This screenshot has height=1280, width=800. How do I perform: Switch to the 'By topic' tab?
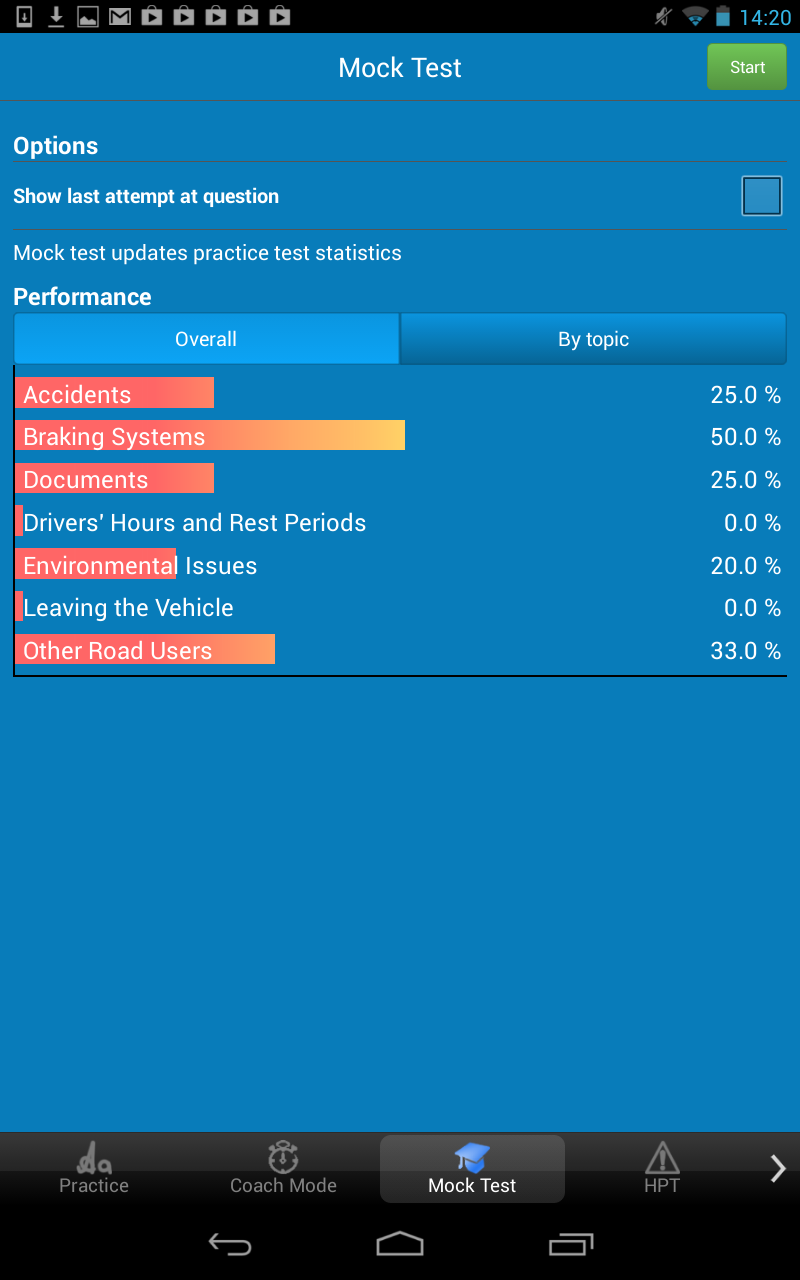[593, 338]
